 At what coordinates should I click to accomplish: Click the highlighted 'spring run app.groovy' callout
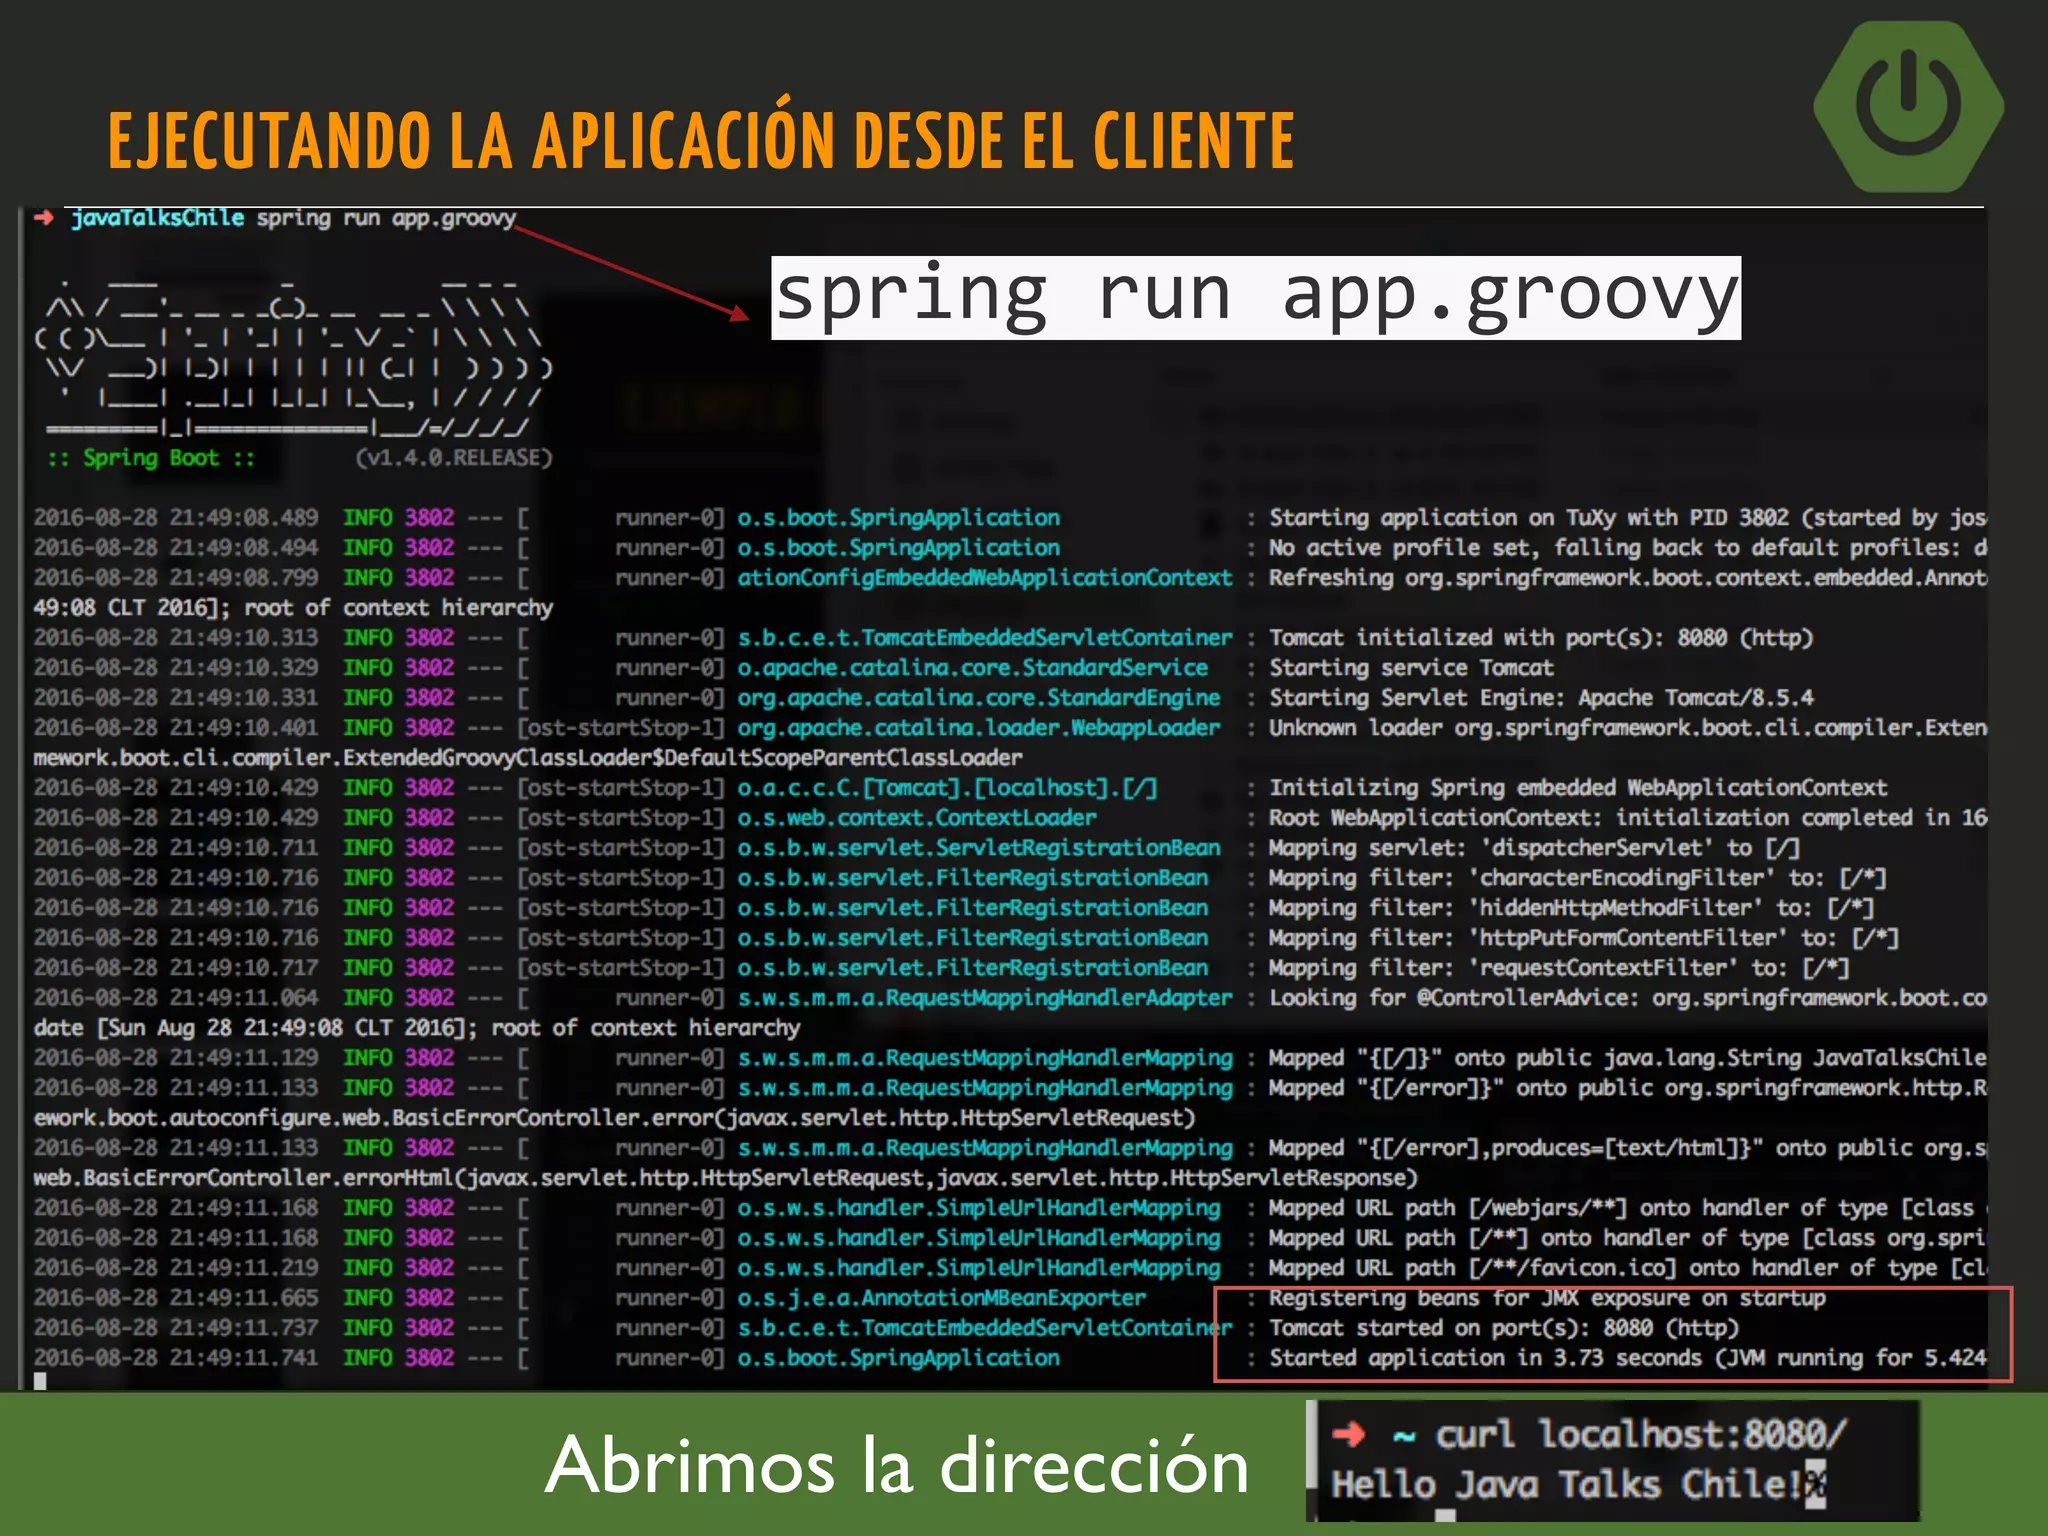click(1256, 298)
